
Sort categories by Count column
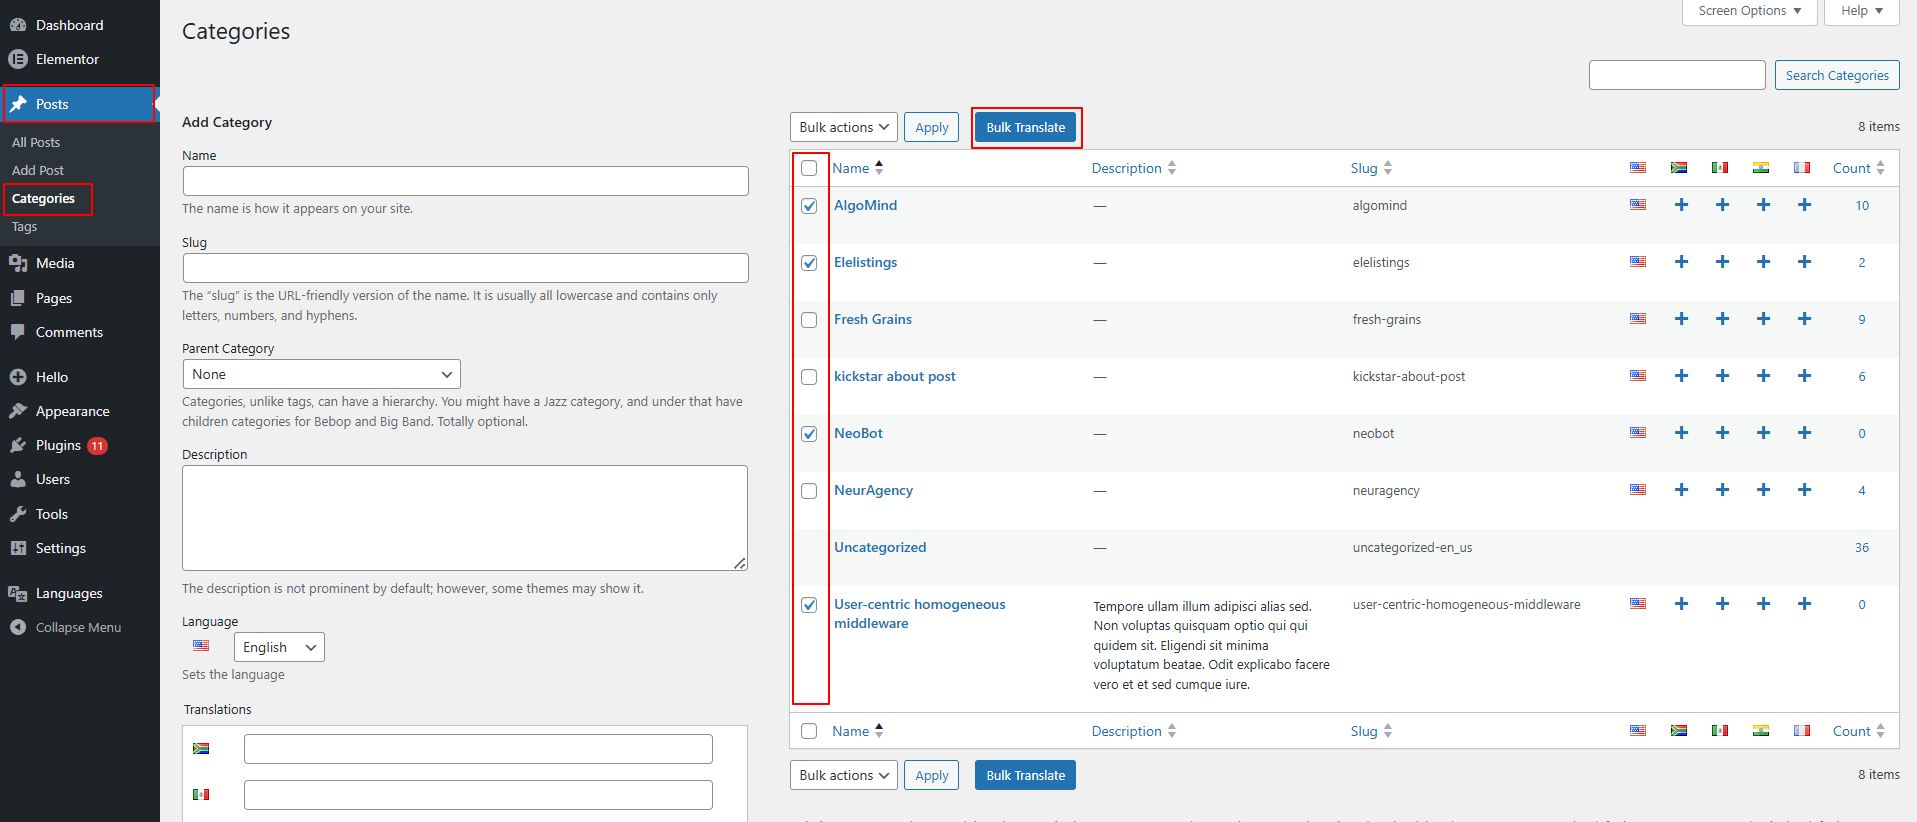click(x=1851, y=168)
